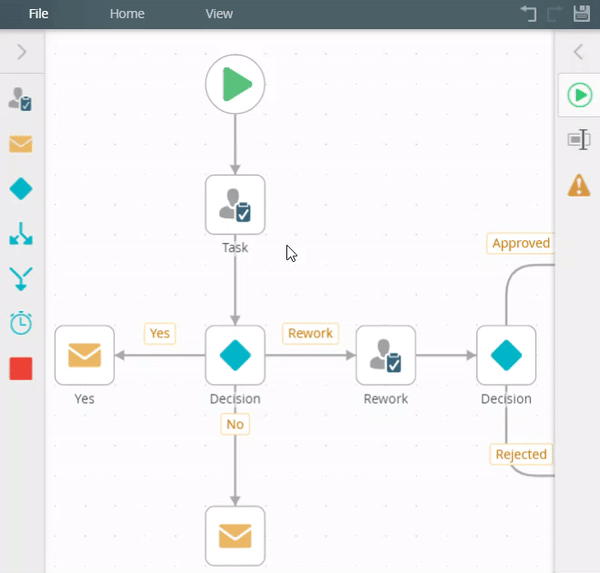Select the Email step in the toolbox

point(21,144)
